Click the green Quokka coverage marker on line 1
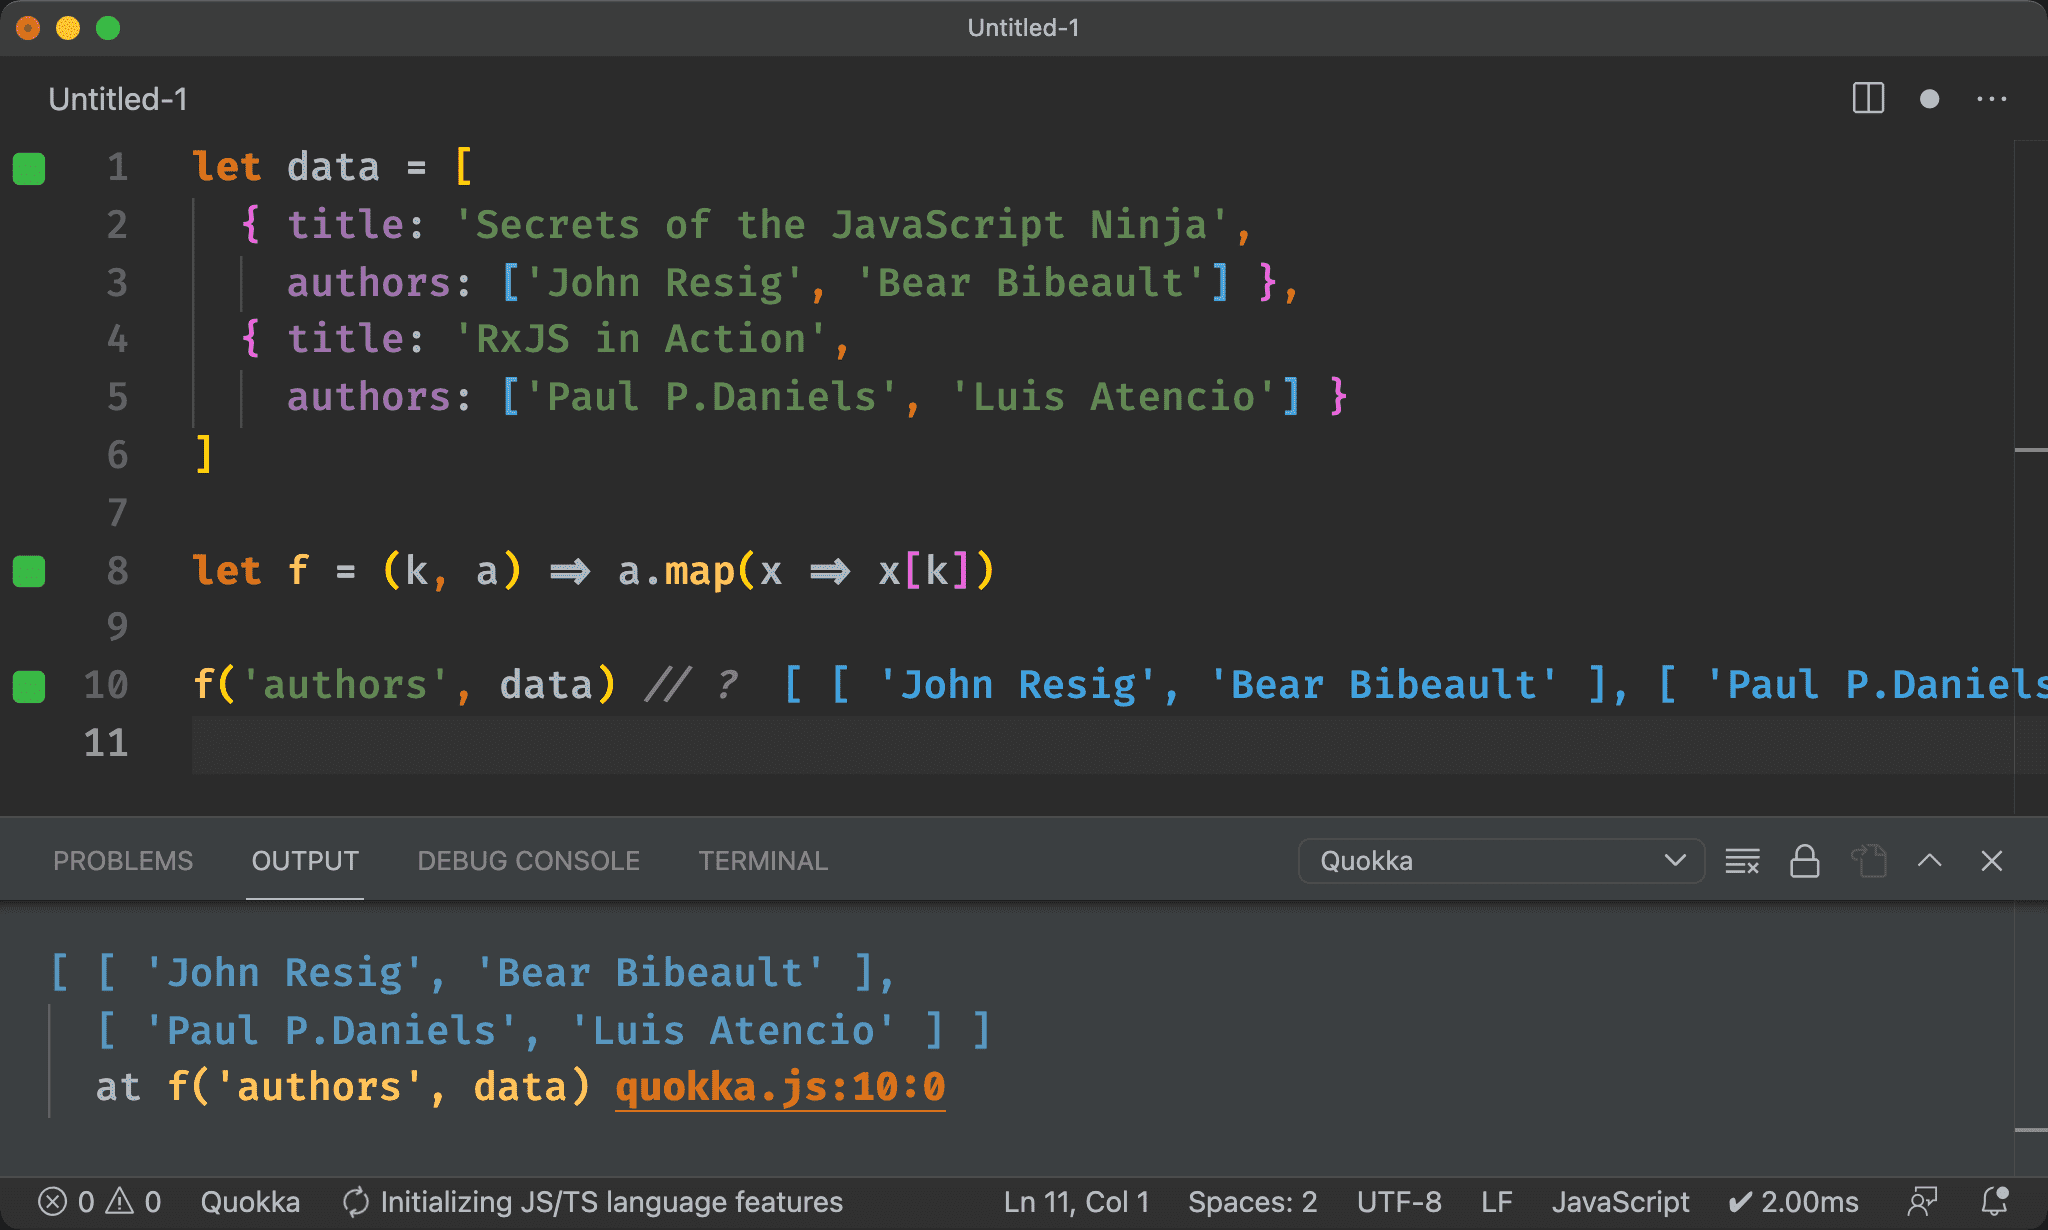Image resolution: width=2048 pixels, height=1230 pixels. pos(29,168)
